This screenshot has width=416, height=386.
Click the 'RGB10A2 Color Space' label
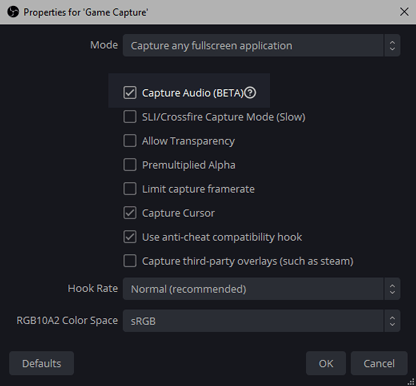pyautogui.click(x=67, y=320)
